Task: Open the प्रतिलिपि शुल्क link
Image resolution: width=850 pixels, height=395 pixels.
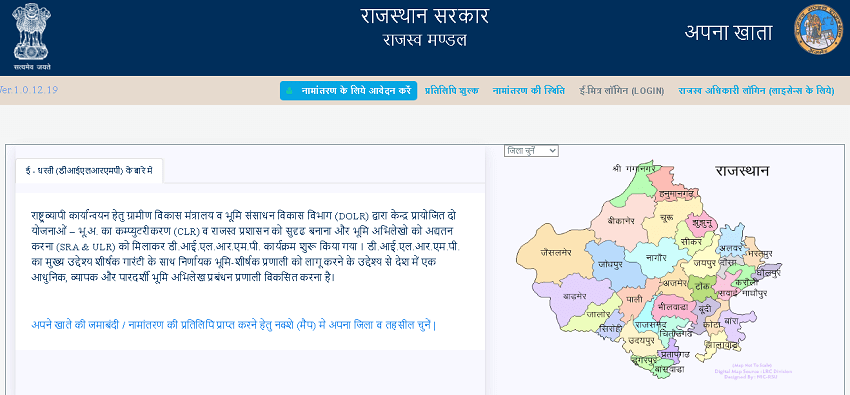Action: 451,90
